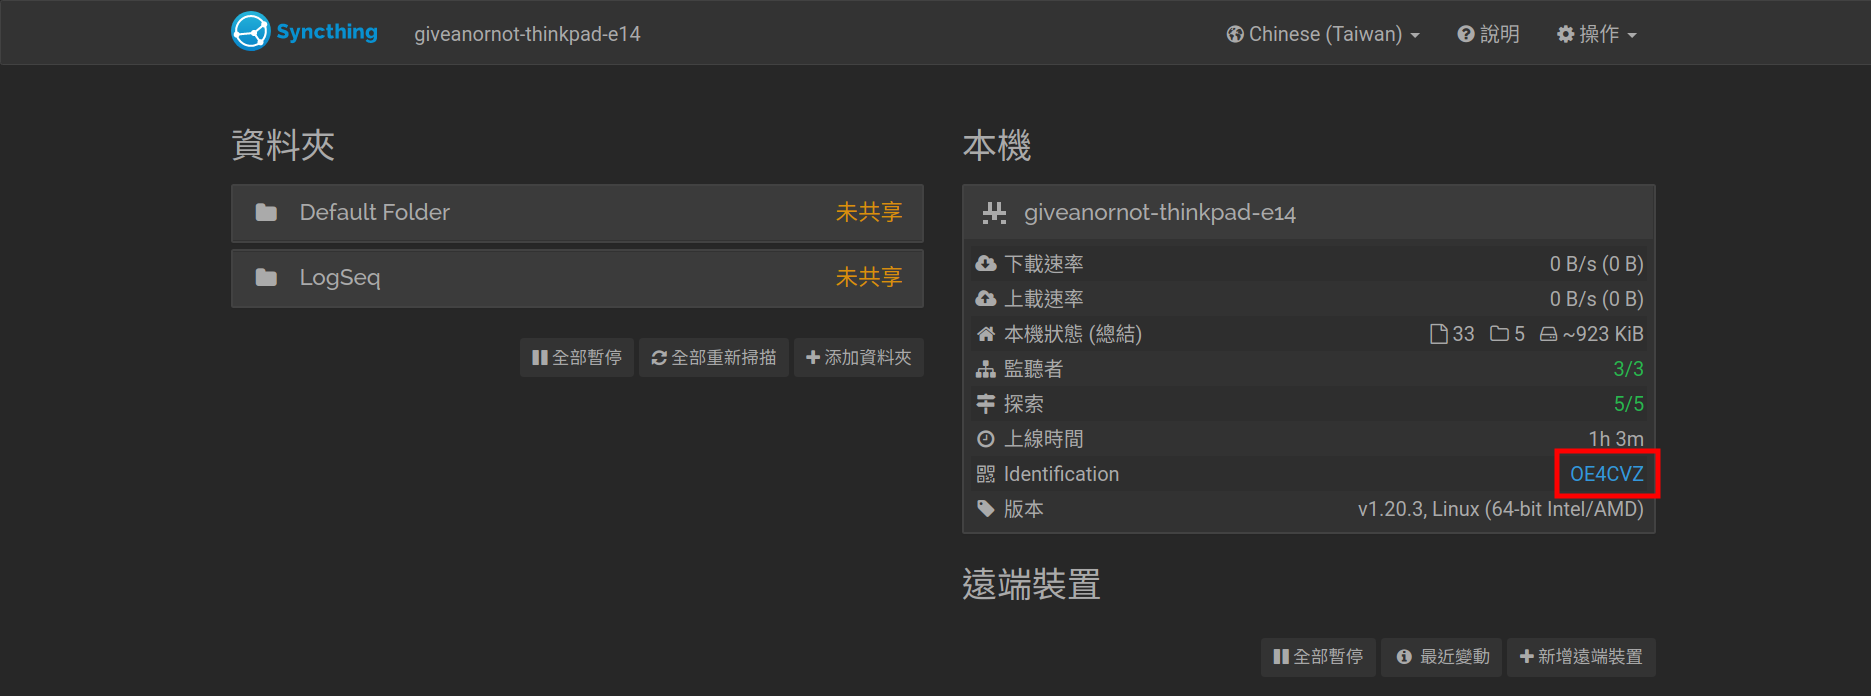Collapse the giveanornot-thinkpad-e14 device panel
This screenshot has width=1872, height=697.
[x=1308, y=213]
